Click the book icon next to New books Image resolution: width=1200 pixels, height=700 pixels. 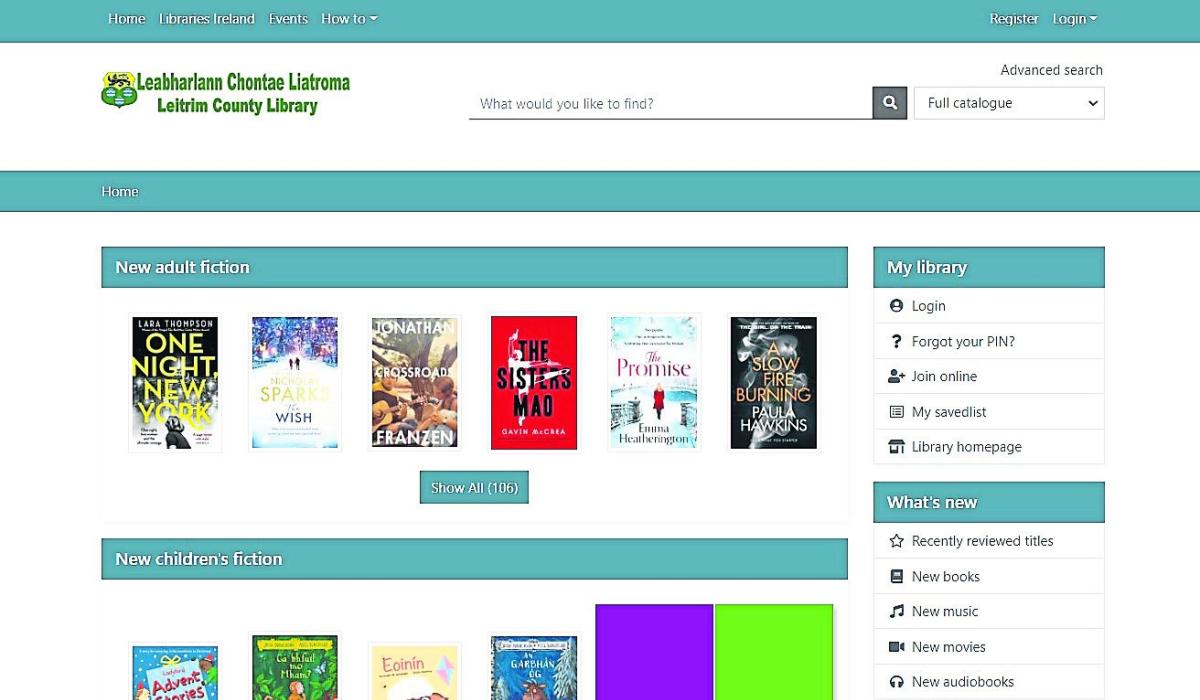(x=897, y=575)
